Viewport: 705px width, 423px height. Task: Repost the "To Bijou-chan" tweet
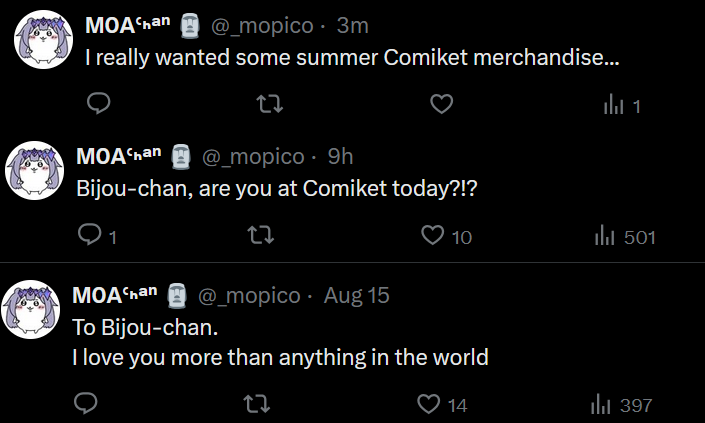pyautogui.click(x=255, y=404)
